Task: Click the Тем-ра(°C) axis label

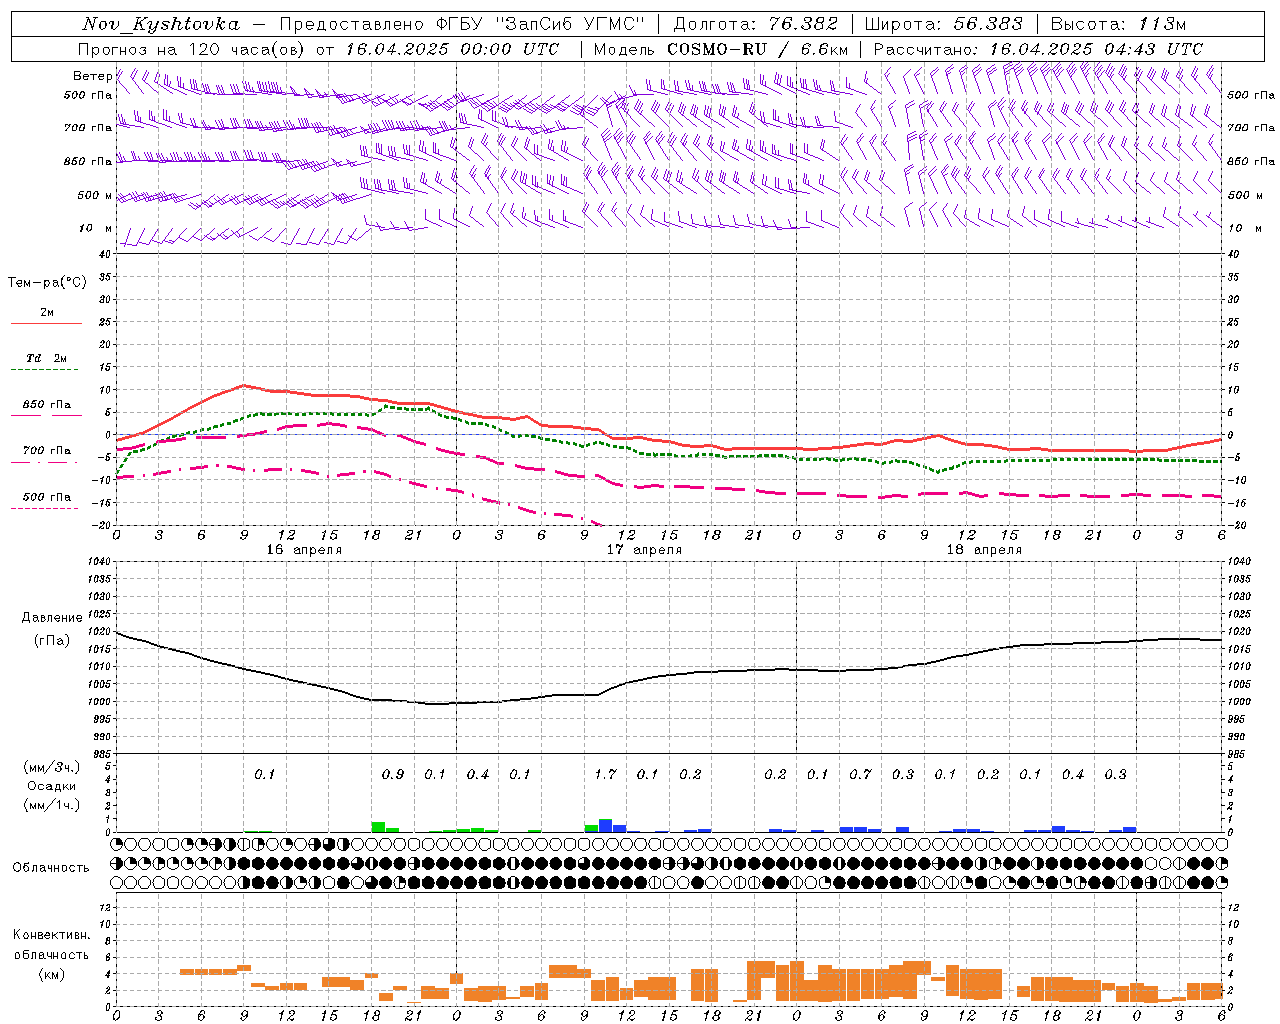Action: 47,283
